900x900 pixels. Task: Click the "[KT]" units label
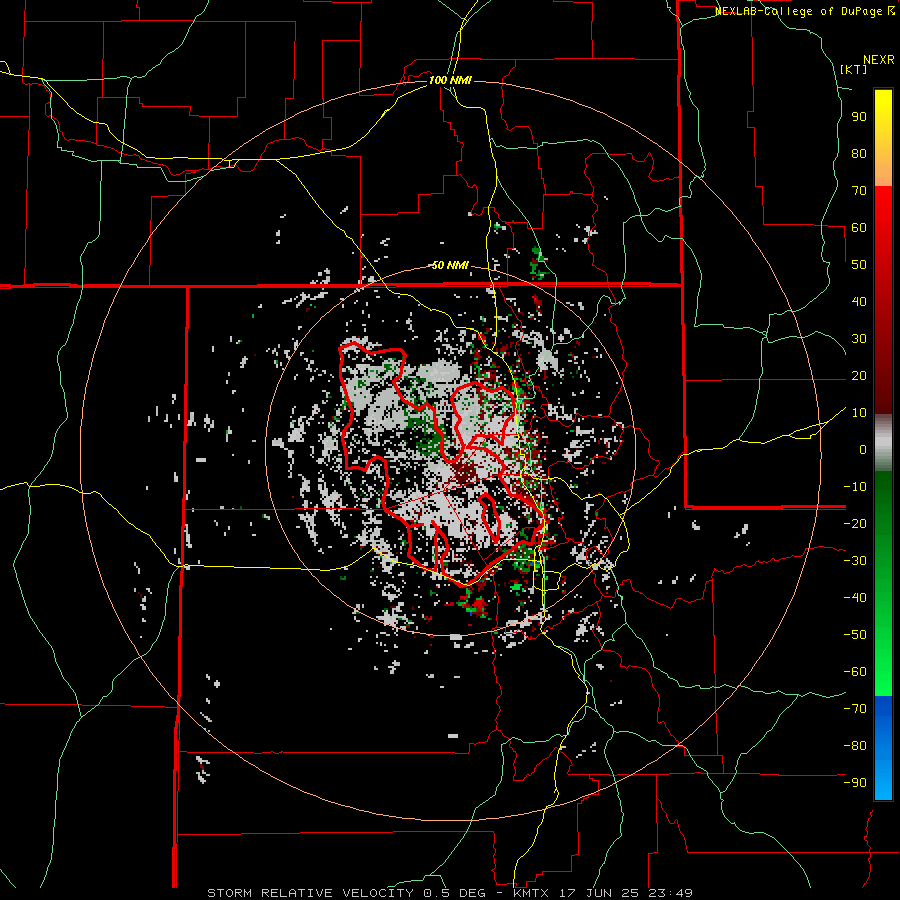pyautogui.click(x=854, y=69)
